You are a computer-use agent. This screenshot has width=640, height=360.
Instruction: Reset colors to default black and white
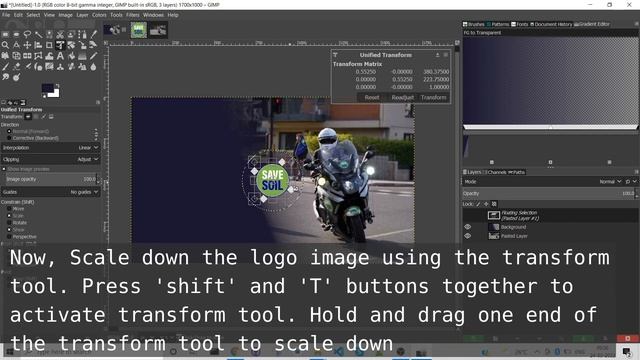click(44, 96)
